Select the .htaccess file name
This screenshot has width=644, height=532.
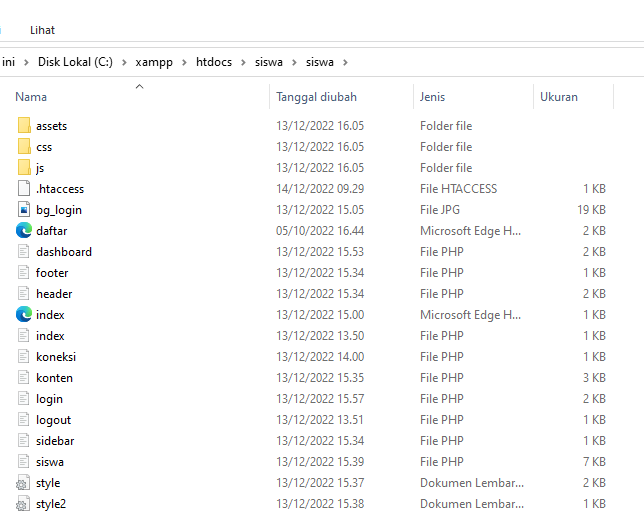pyautogui.click(x=60, y=189)
